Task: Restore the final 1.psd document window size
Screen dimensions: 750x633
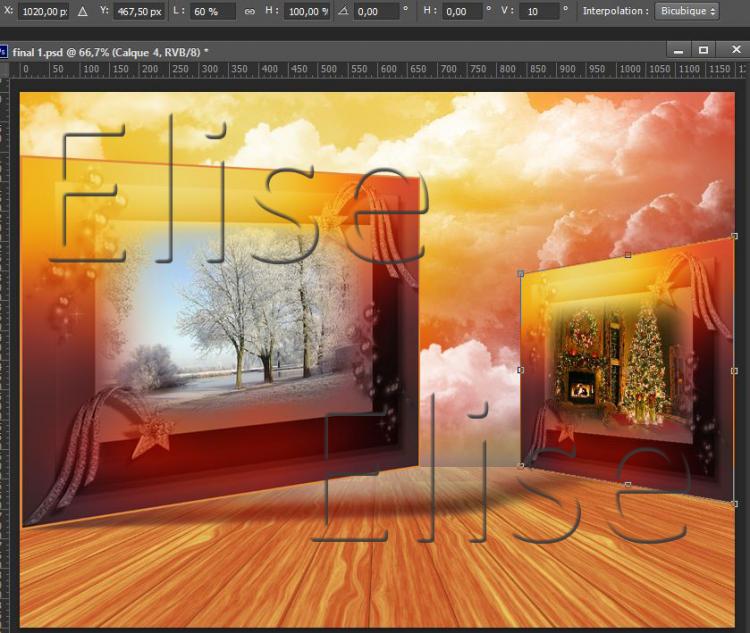Action: pos(703,50)
